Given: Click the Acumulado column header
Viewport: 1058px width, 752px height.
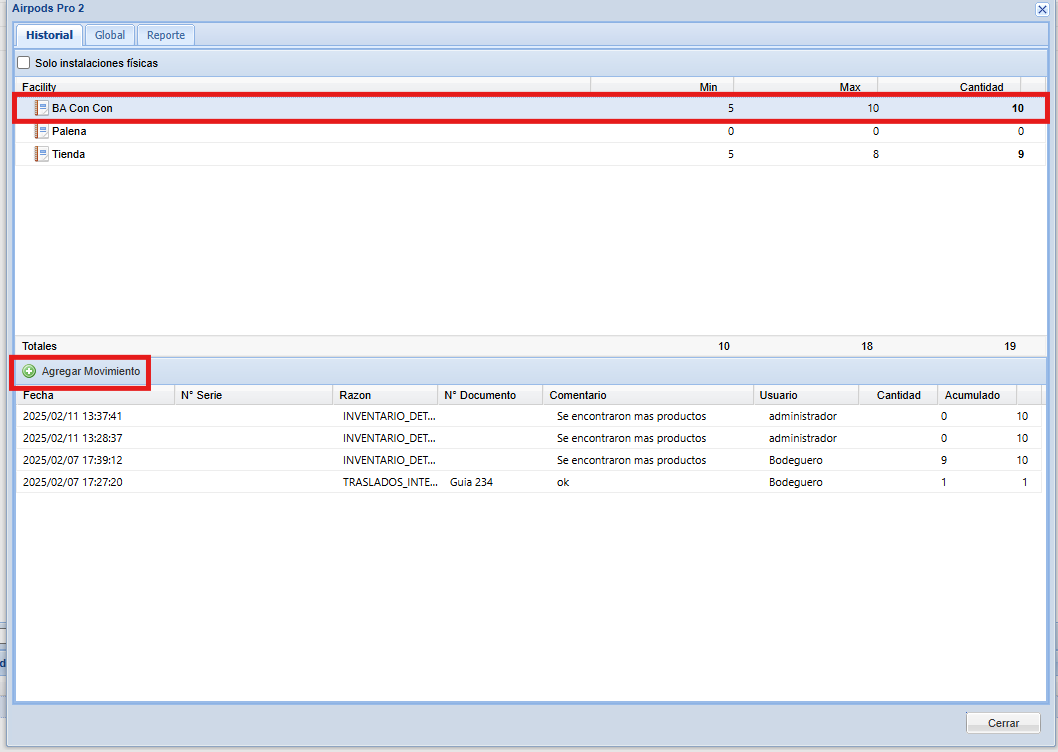Looking at the screenshot, I should click(978, 395).
